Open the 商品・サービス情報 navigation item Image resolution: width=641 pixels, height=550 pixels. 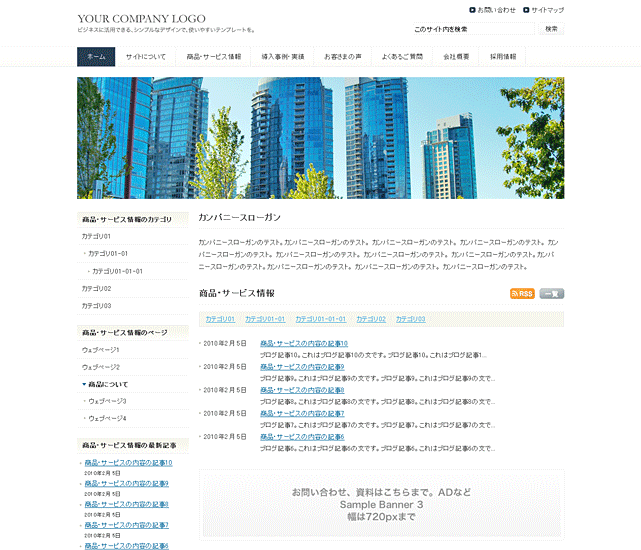pyautogui.click(x=213, y=57)
